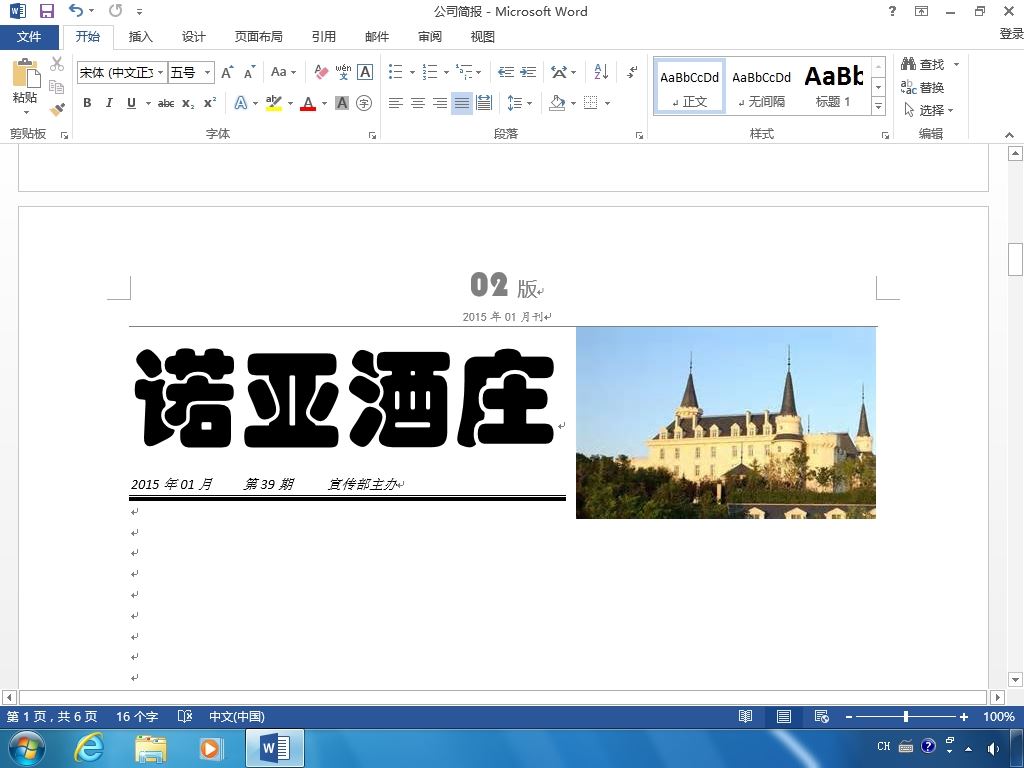The image size is (1024, 768).
Task: Click the Cut scissors icon
Action: pyautogui.click(x=57, y=65)
